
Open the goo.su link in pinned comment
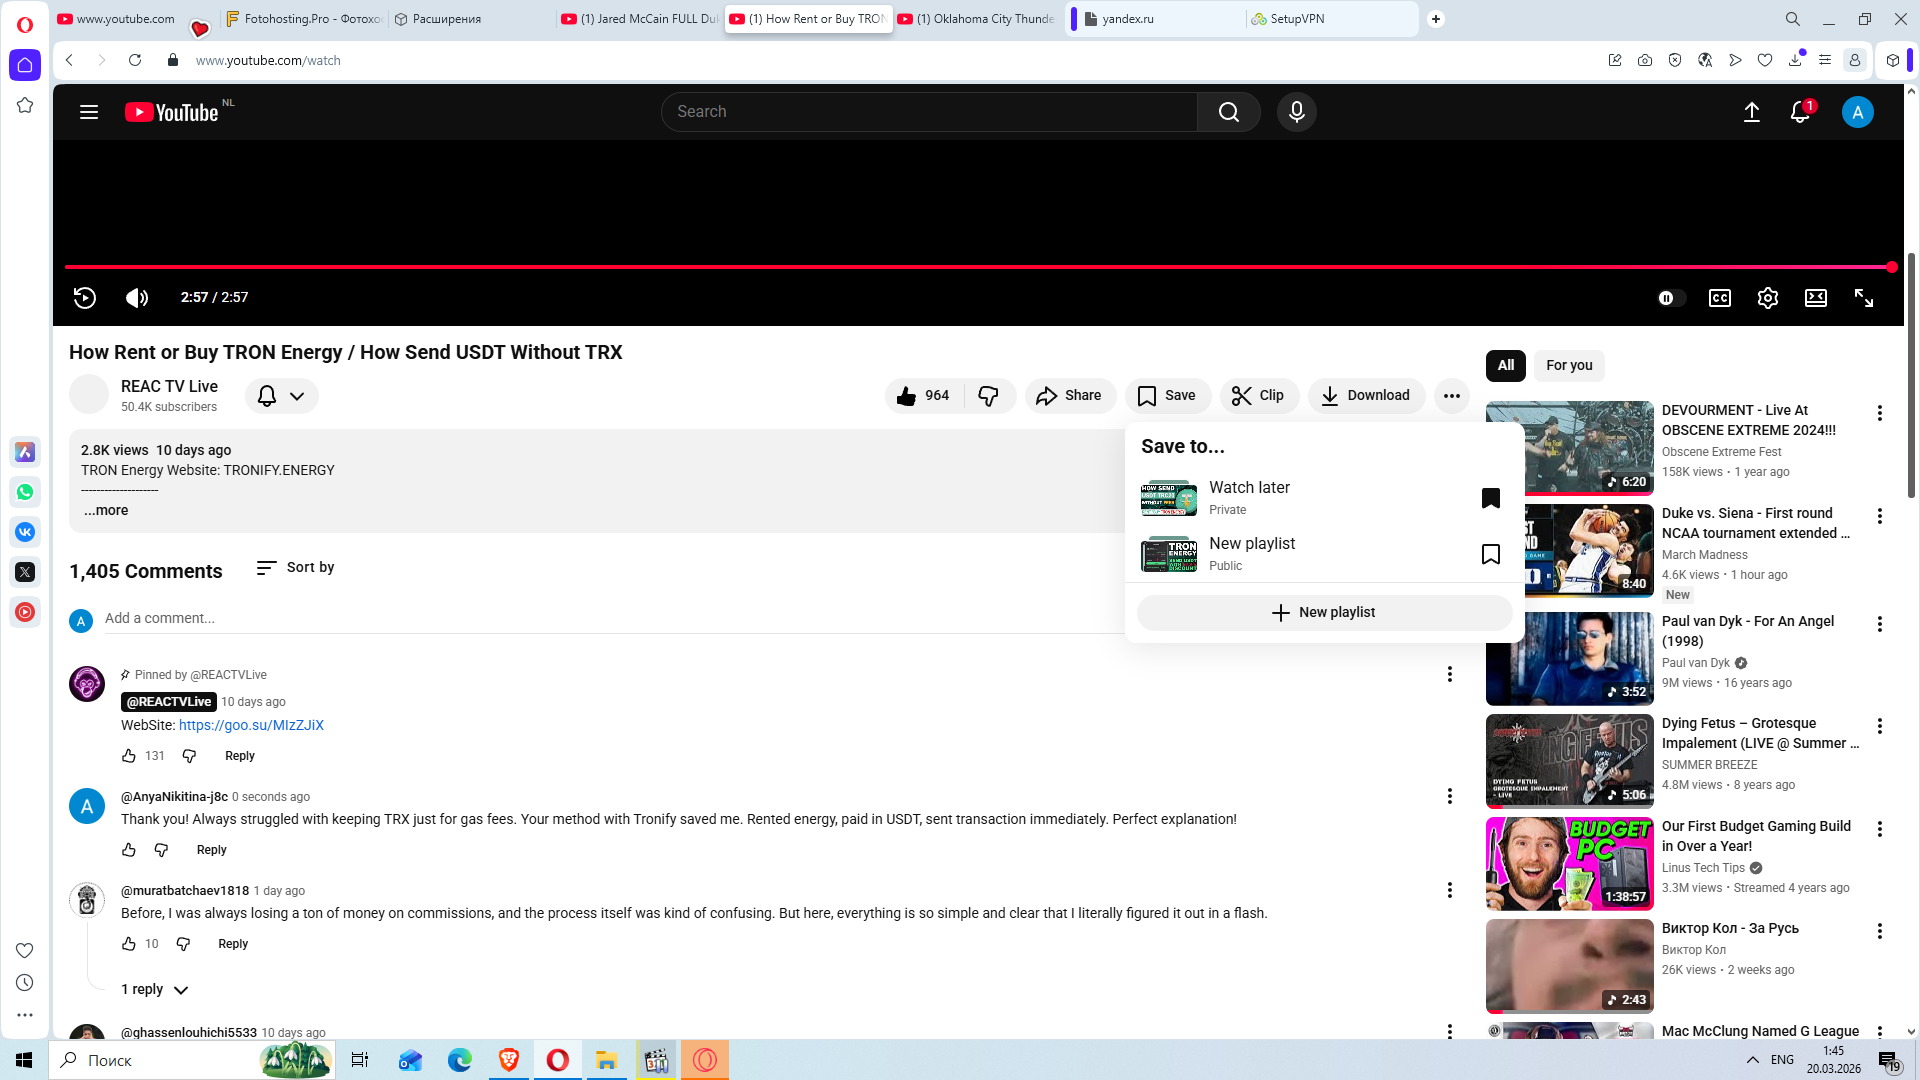[251, 726]
